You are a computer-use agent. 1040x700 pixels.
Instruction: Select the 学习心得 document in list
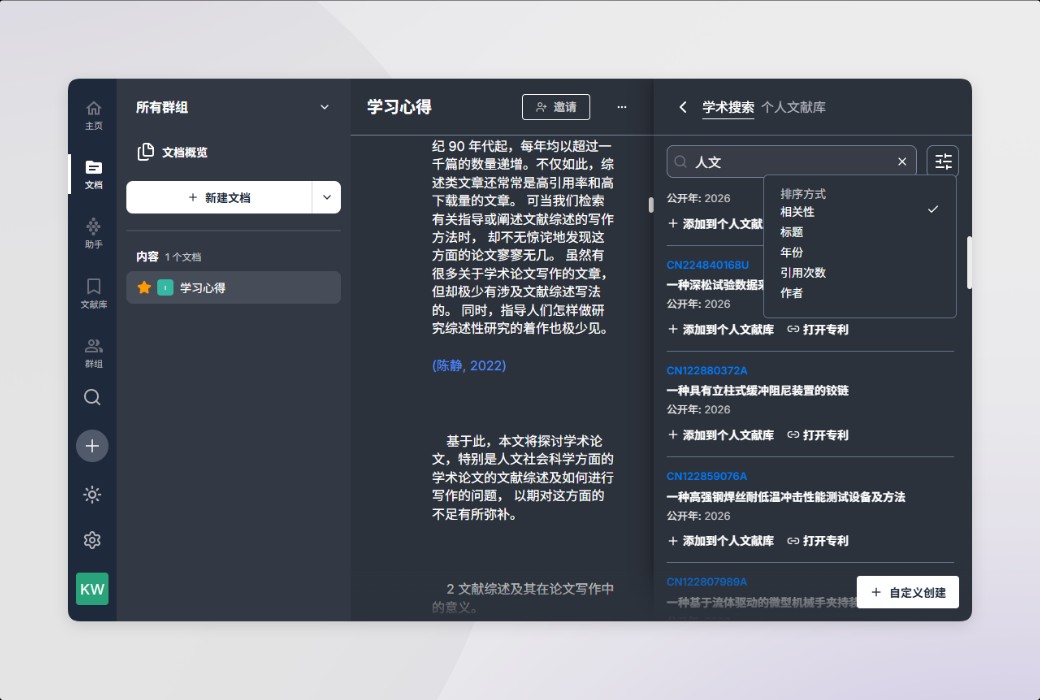pyautogui.click(x=233, y=287)
